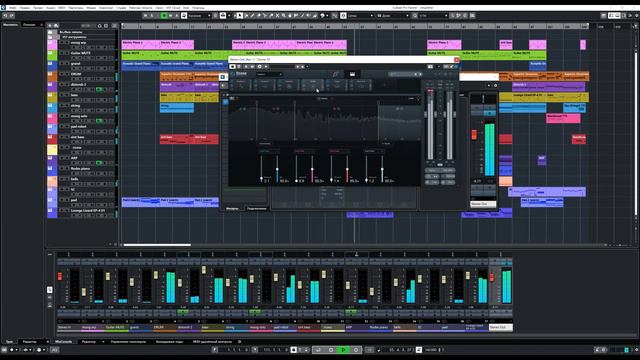Open setup gear at top right corner
Screen dimensions: 640x360
pos(636,16)
